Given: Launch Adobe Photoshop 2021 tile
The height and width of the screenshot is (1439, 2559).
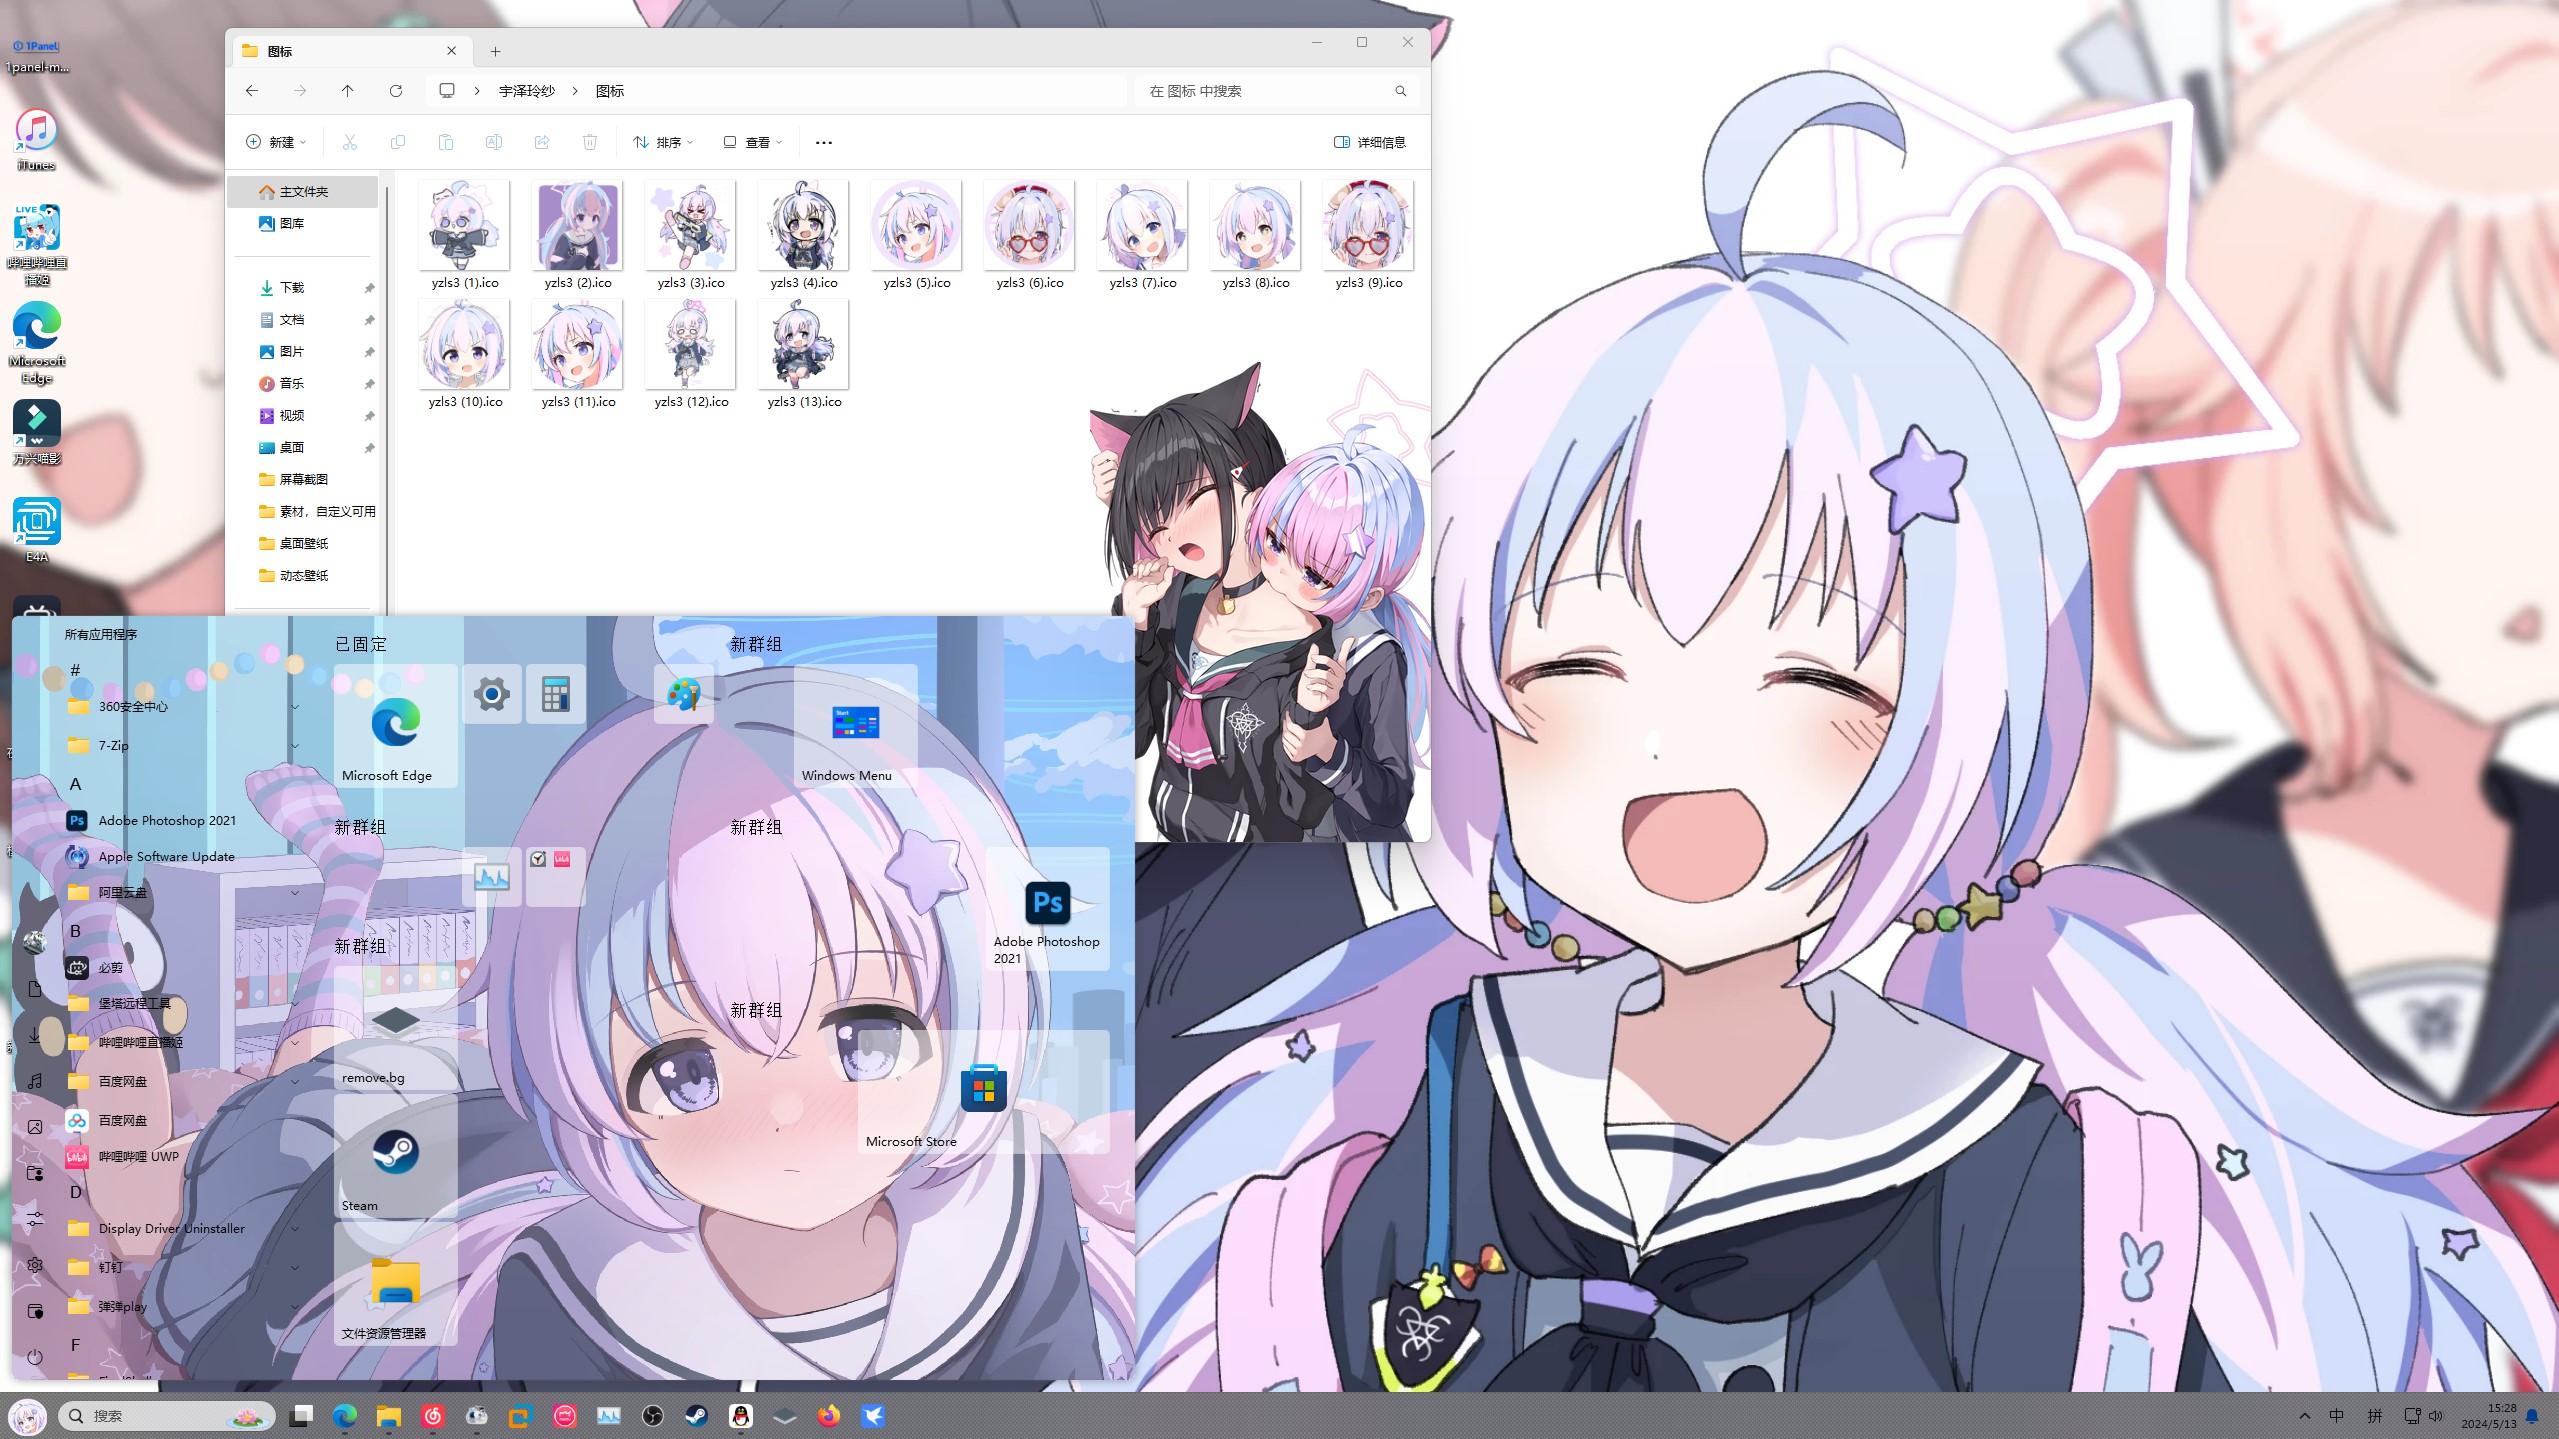Looking at the screenshot, I should point(1047,910).
